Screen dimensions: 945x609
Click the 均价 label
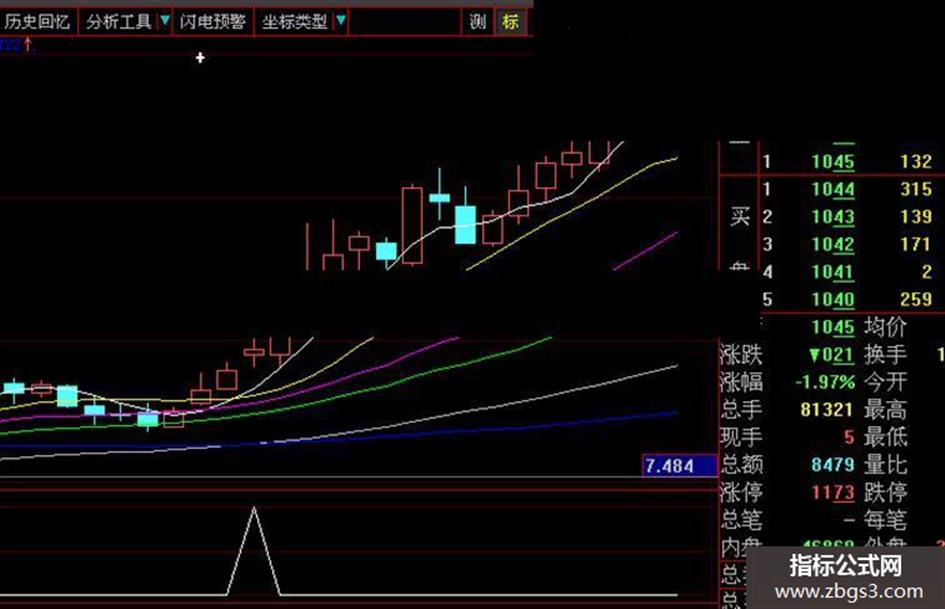(x=885, y=327)
